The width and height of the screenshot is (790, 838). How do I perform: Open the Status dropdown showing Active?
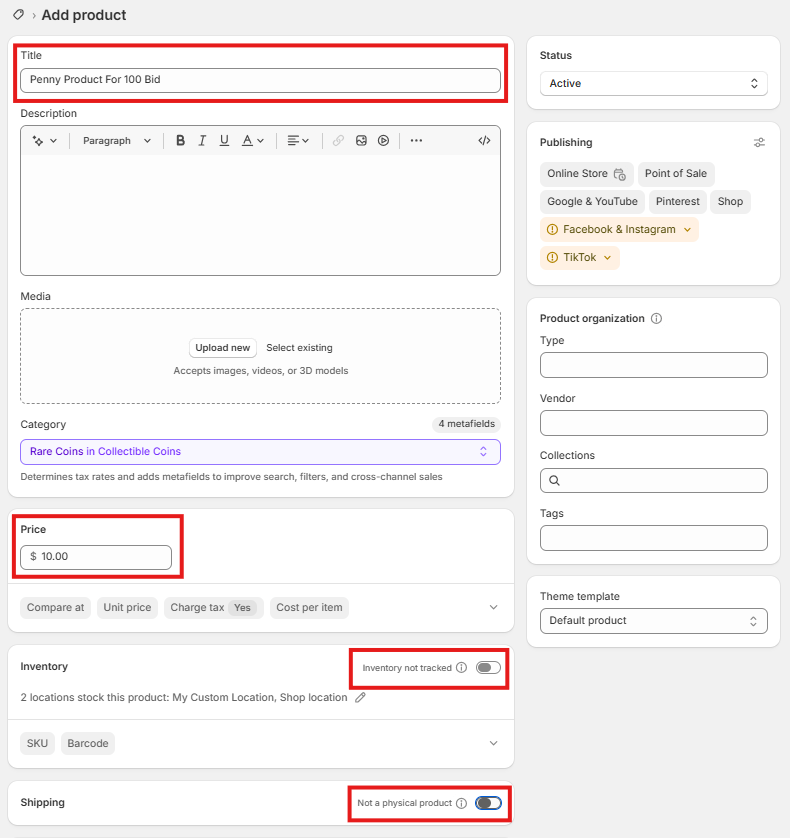(x=653, y=84)
